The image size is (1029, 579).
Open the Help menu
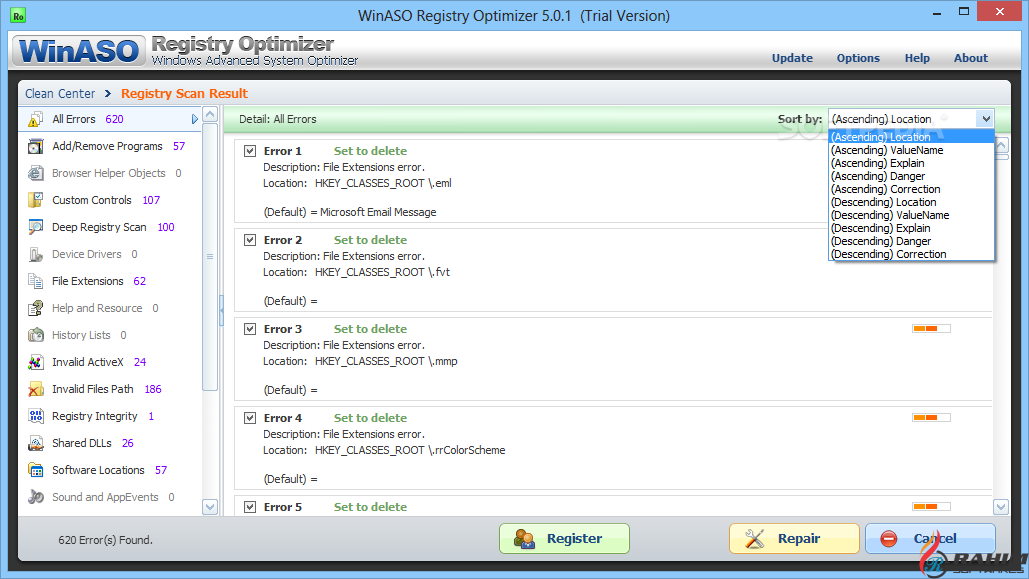(x=917, y=58)
